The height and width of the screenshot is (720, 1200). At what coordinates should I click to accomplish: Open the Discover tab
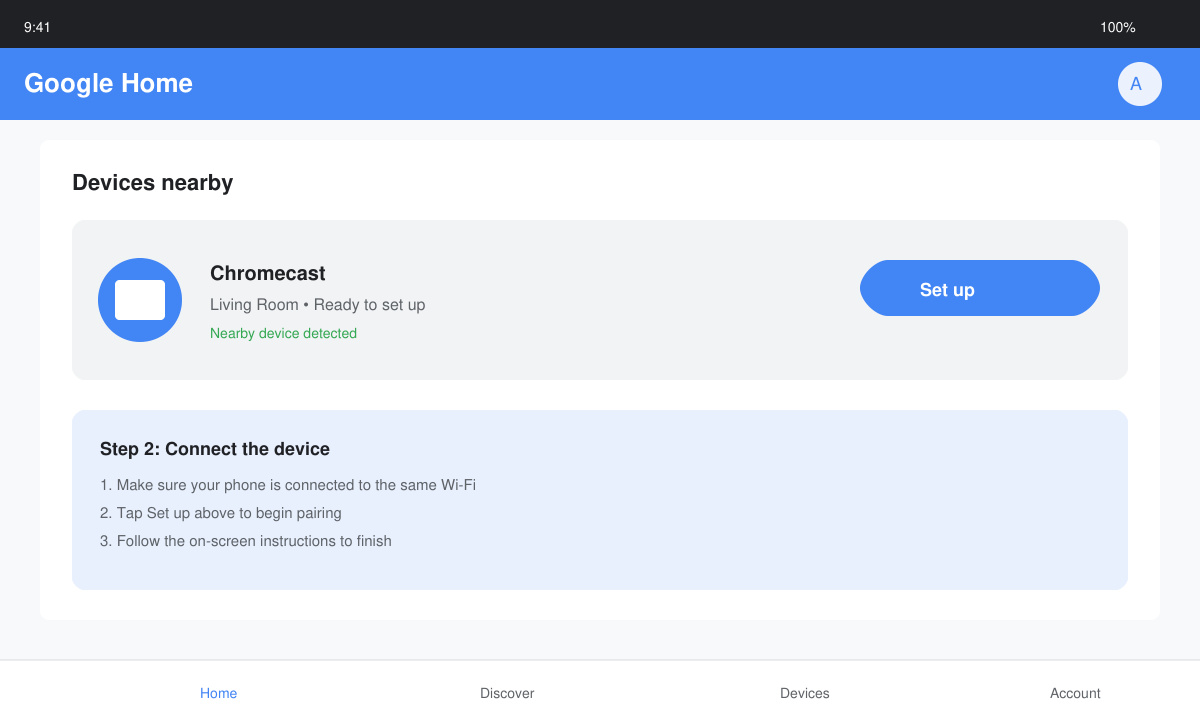pos(507,693)
